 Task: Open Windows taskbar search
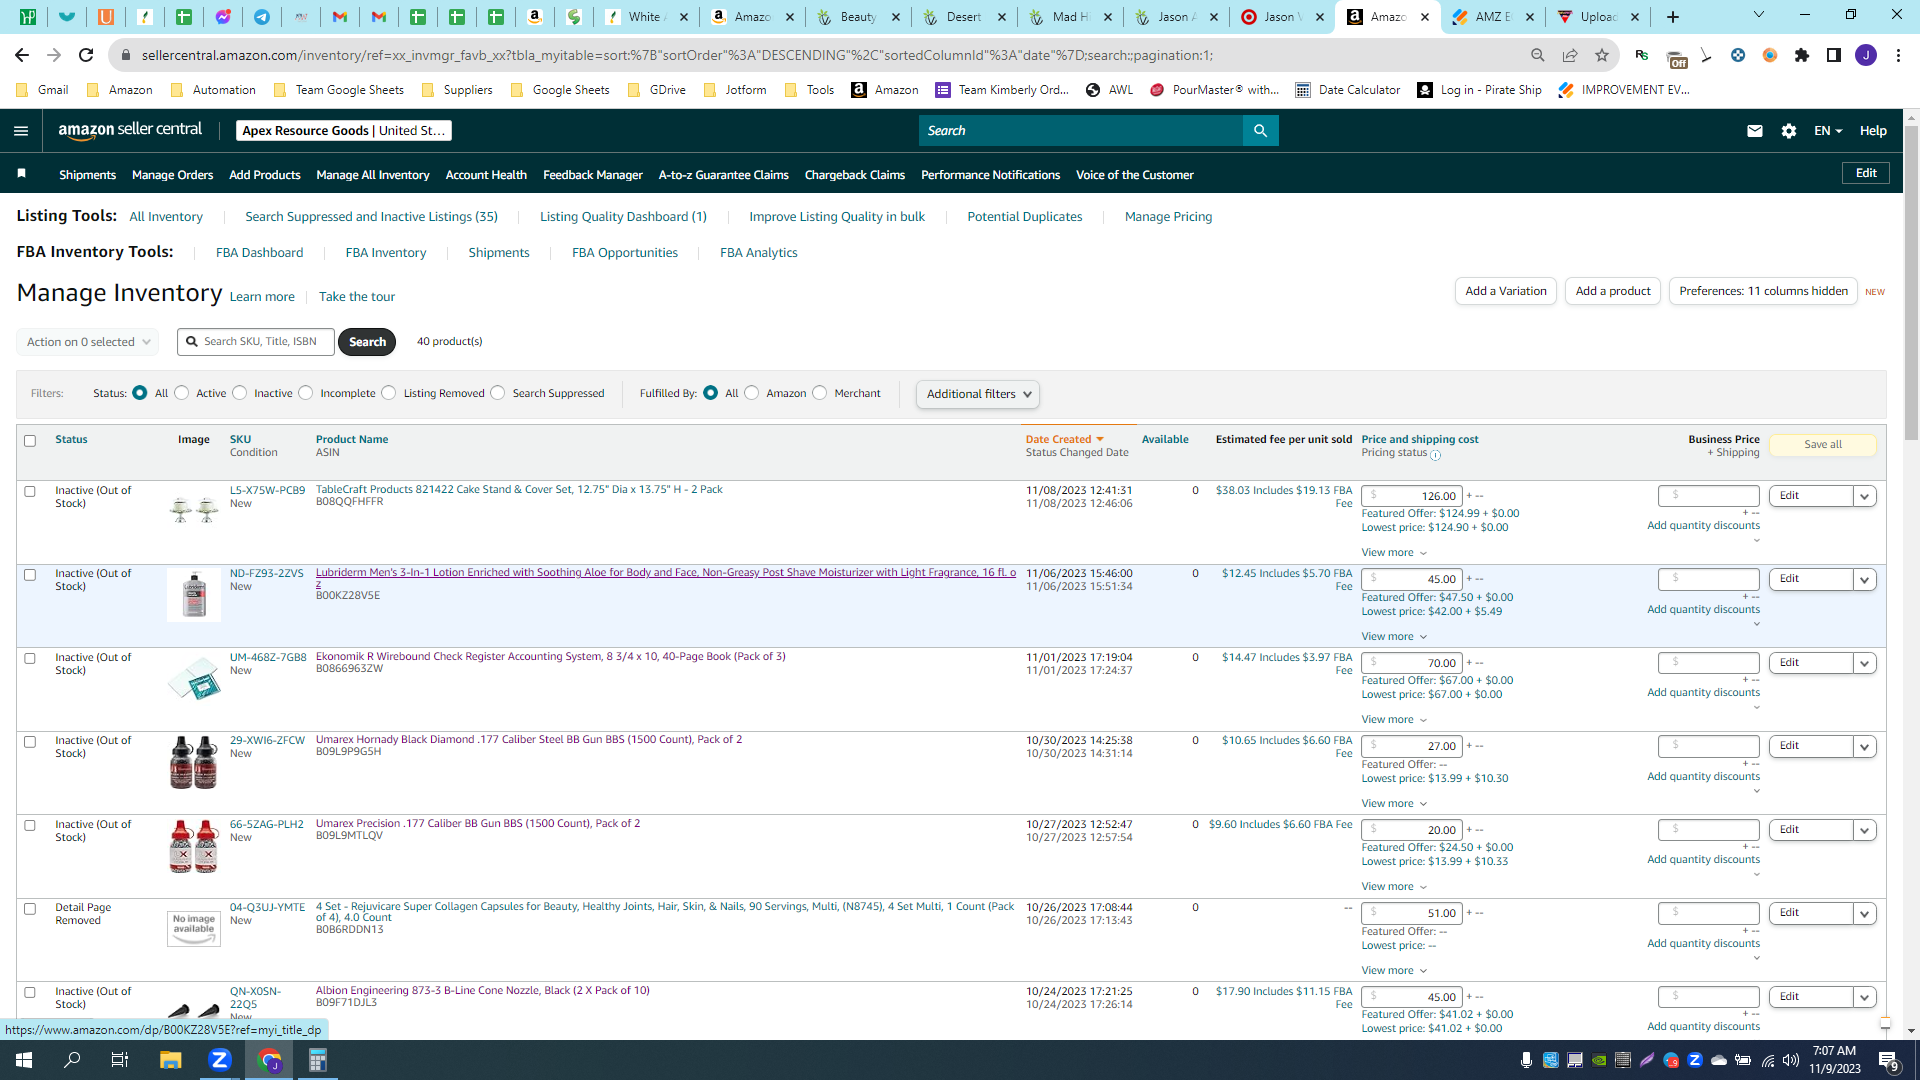coord(72,1060)
